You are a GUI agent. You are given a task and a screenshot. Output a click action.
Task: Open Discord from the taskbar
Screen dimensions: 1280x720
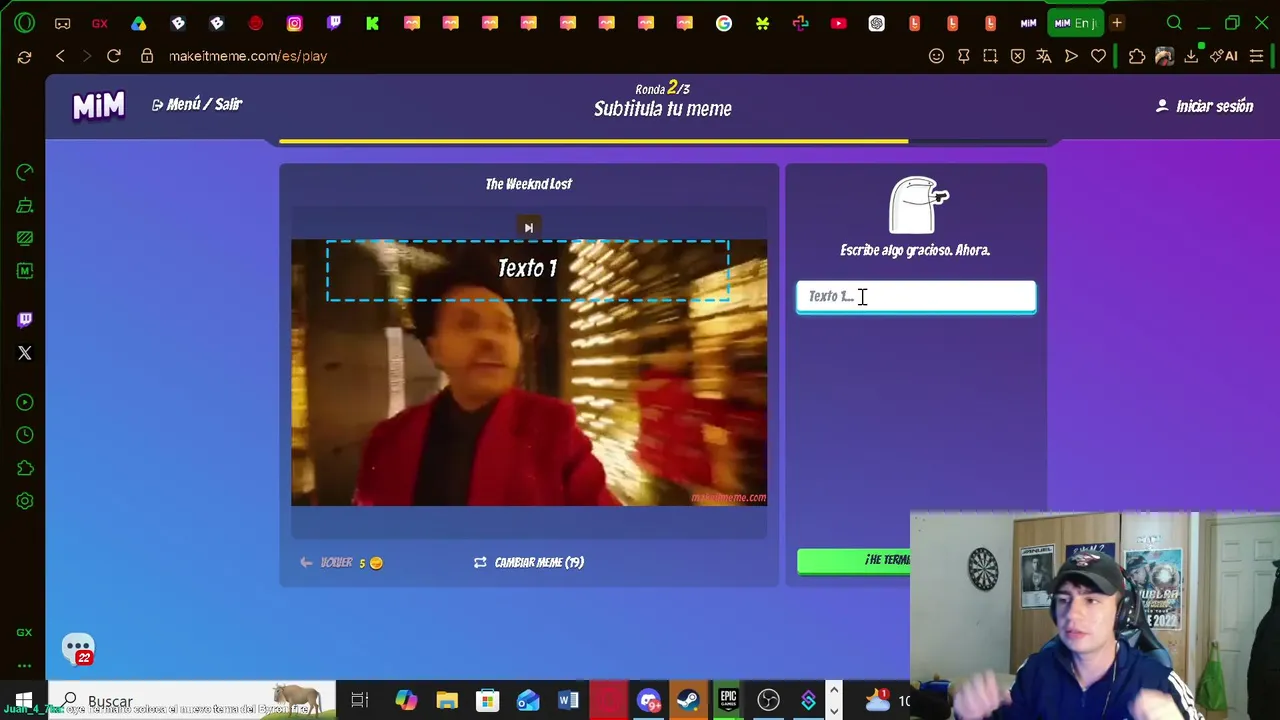(x=648, y=701)
